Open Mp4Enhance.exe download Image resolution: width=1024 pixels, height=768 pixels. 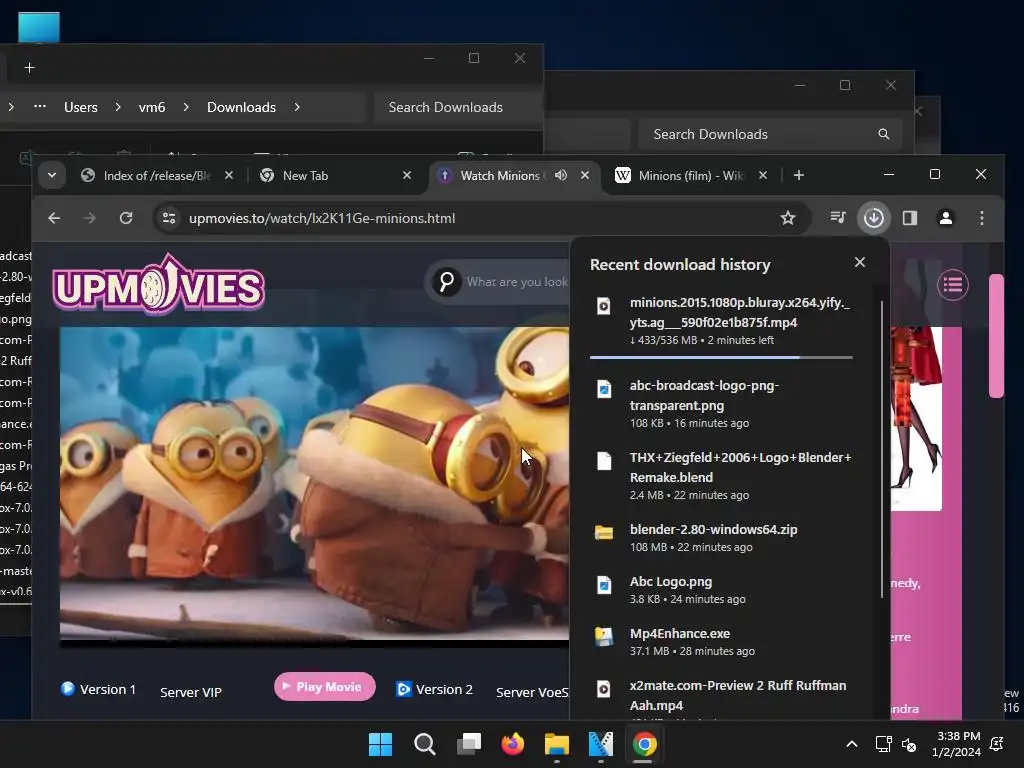pyautogui.click(x=722, y=641)
